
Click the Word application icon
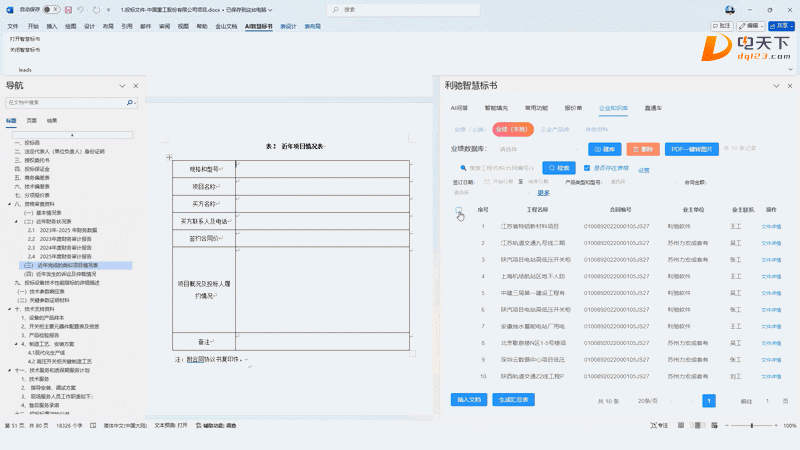pyautogui.click(x=10, y=10)
